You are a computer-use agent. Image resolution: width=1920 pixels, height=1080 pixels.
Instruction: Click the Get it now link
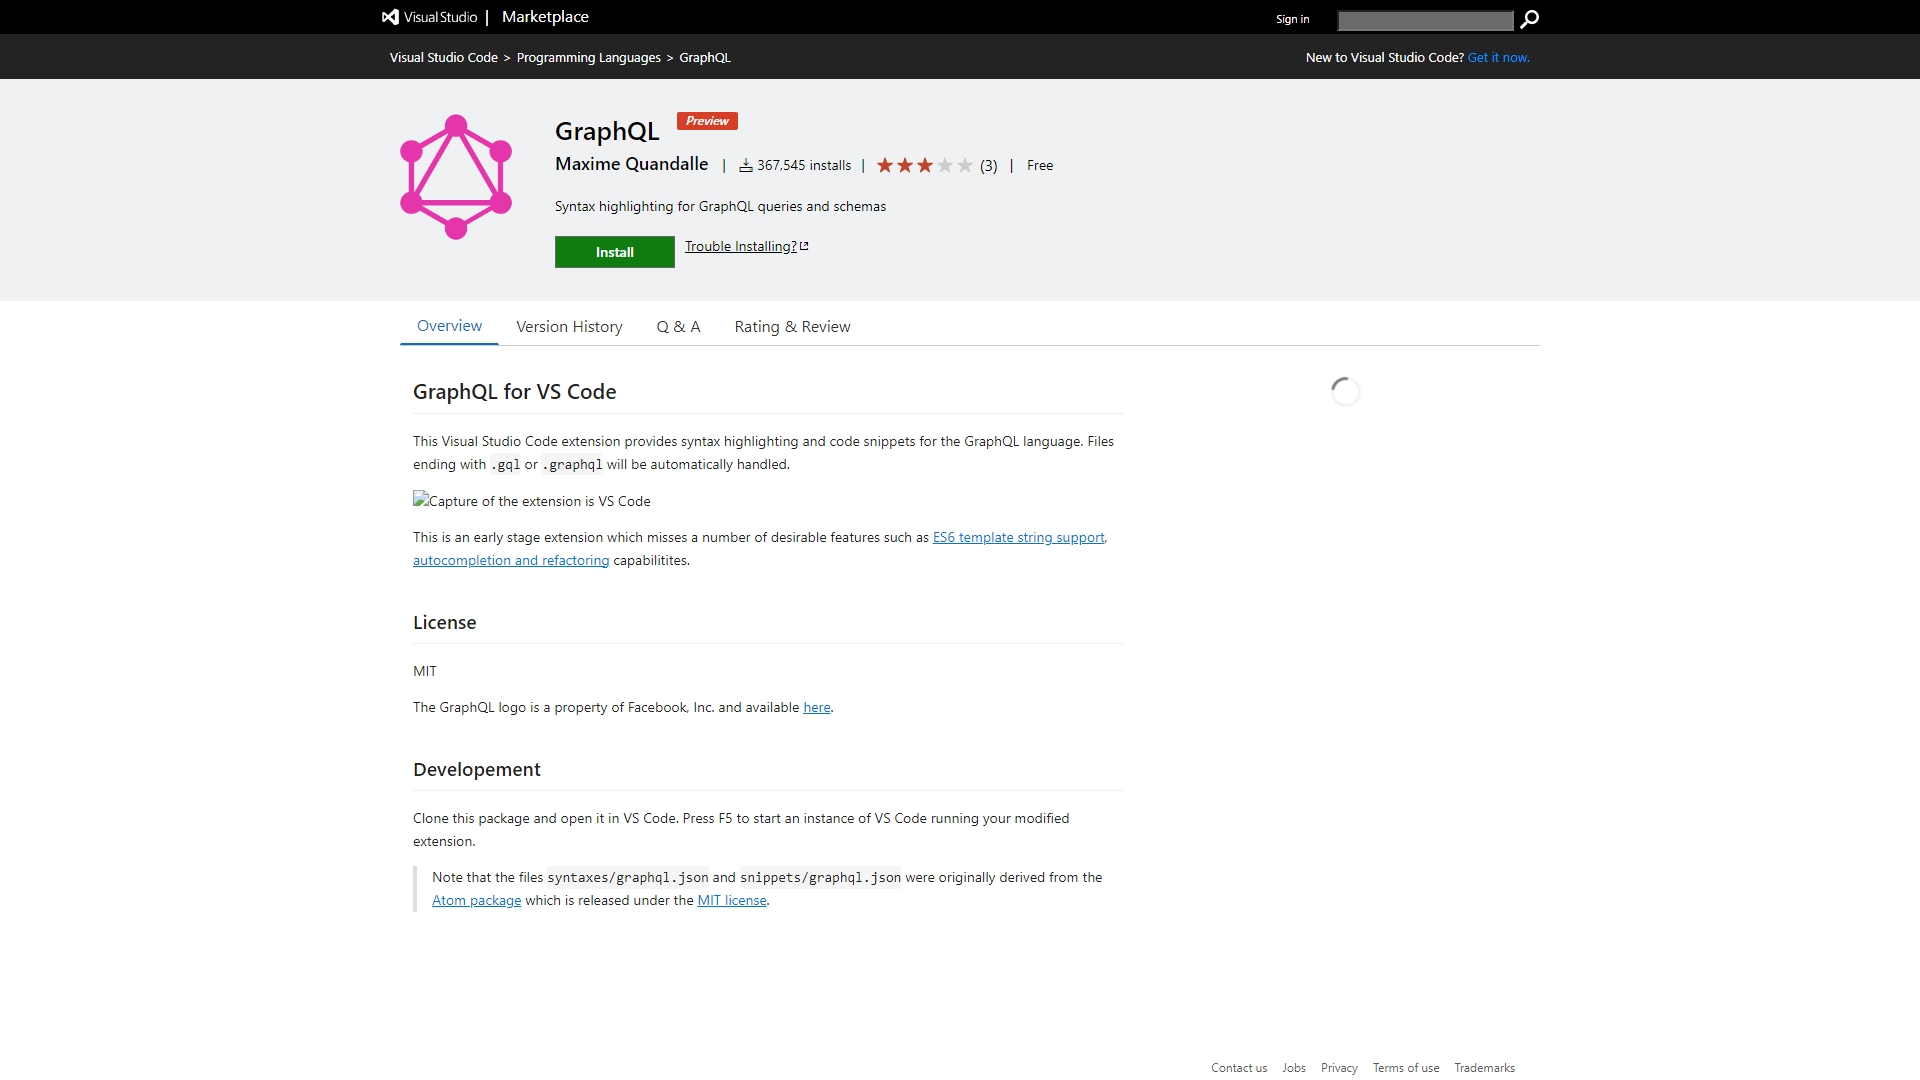[1498, 57]
